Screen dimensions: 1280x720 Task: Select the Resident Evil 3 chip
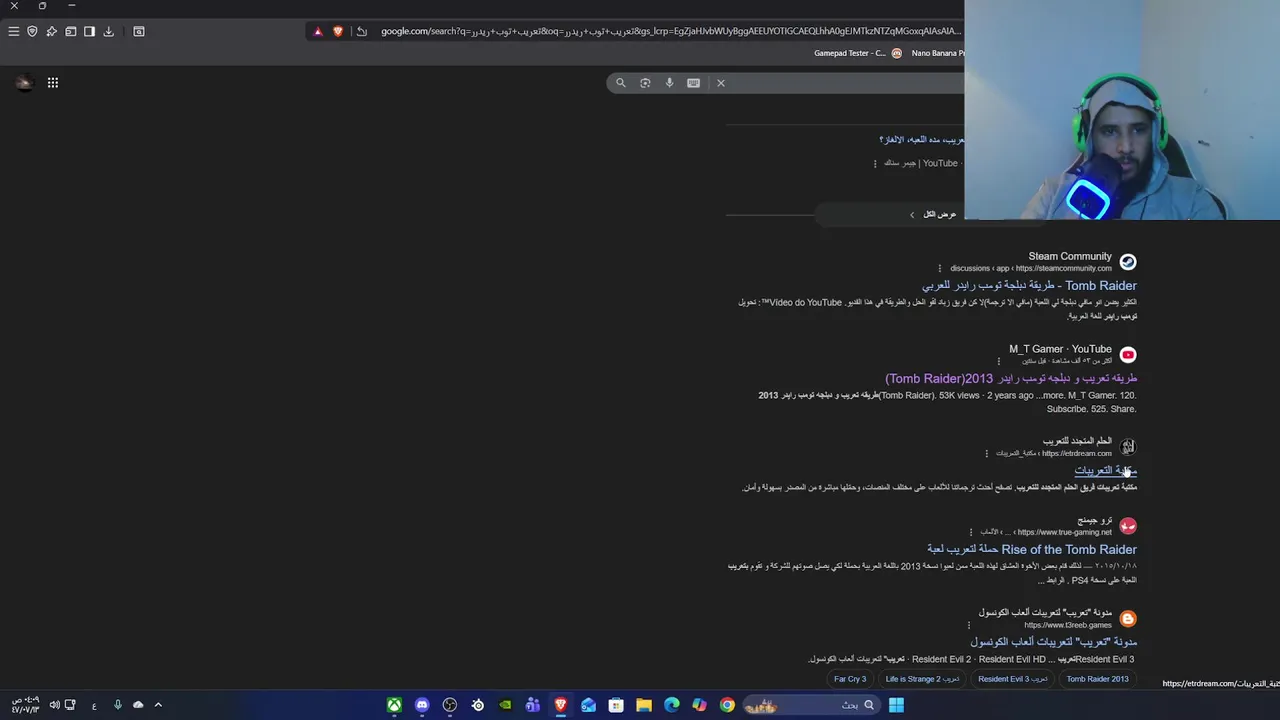click(1012, 679)
